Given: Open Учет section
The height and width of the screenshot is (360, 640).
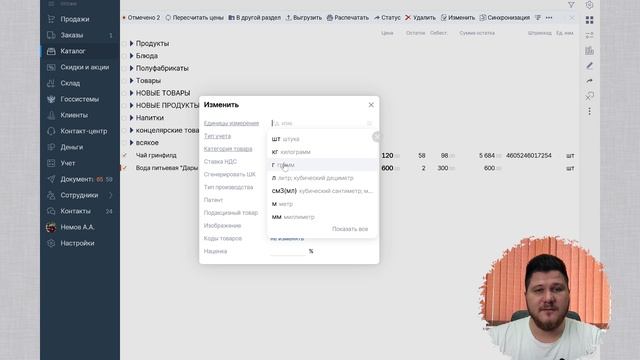Looking at the screenshot, I should click(x=68, y=163).
